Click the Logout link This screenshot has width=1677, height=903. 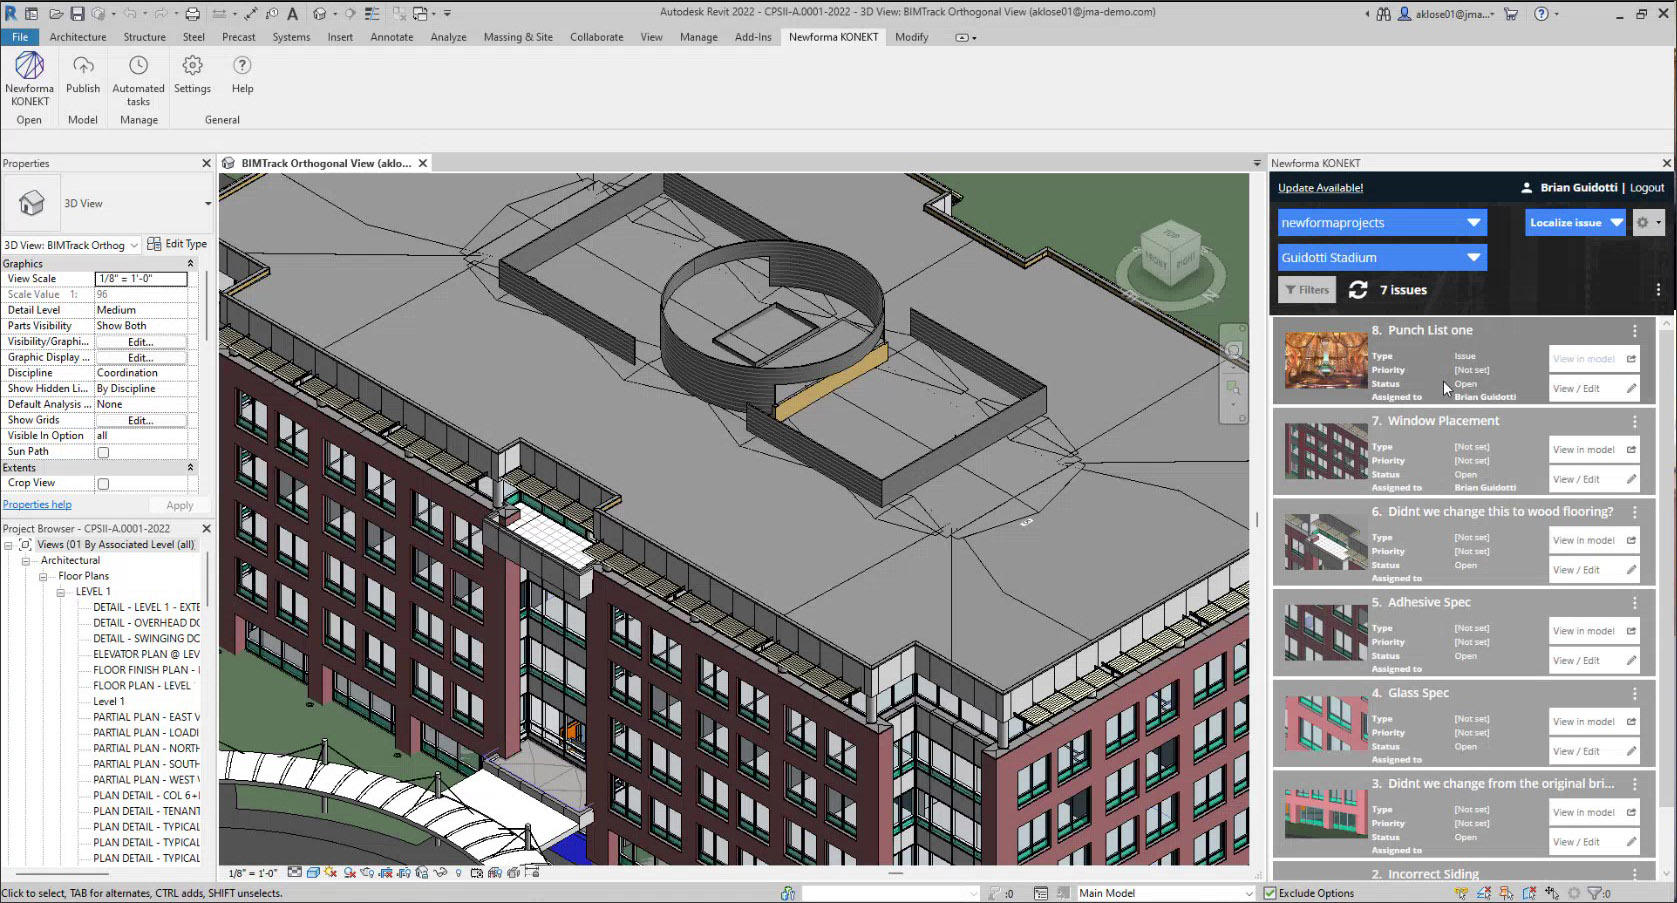tap(1647, 188)
